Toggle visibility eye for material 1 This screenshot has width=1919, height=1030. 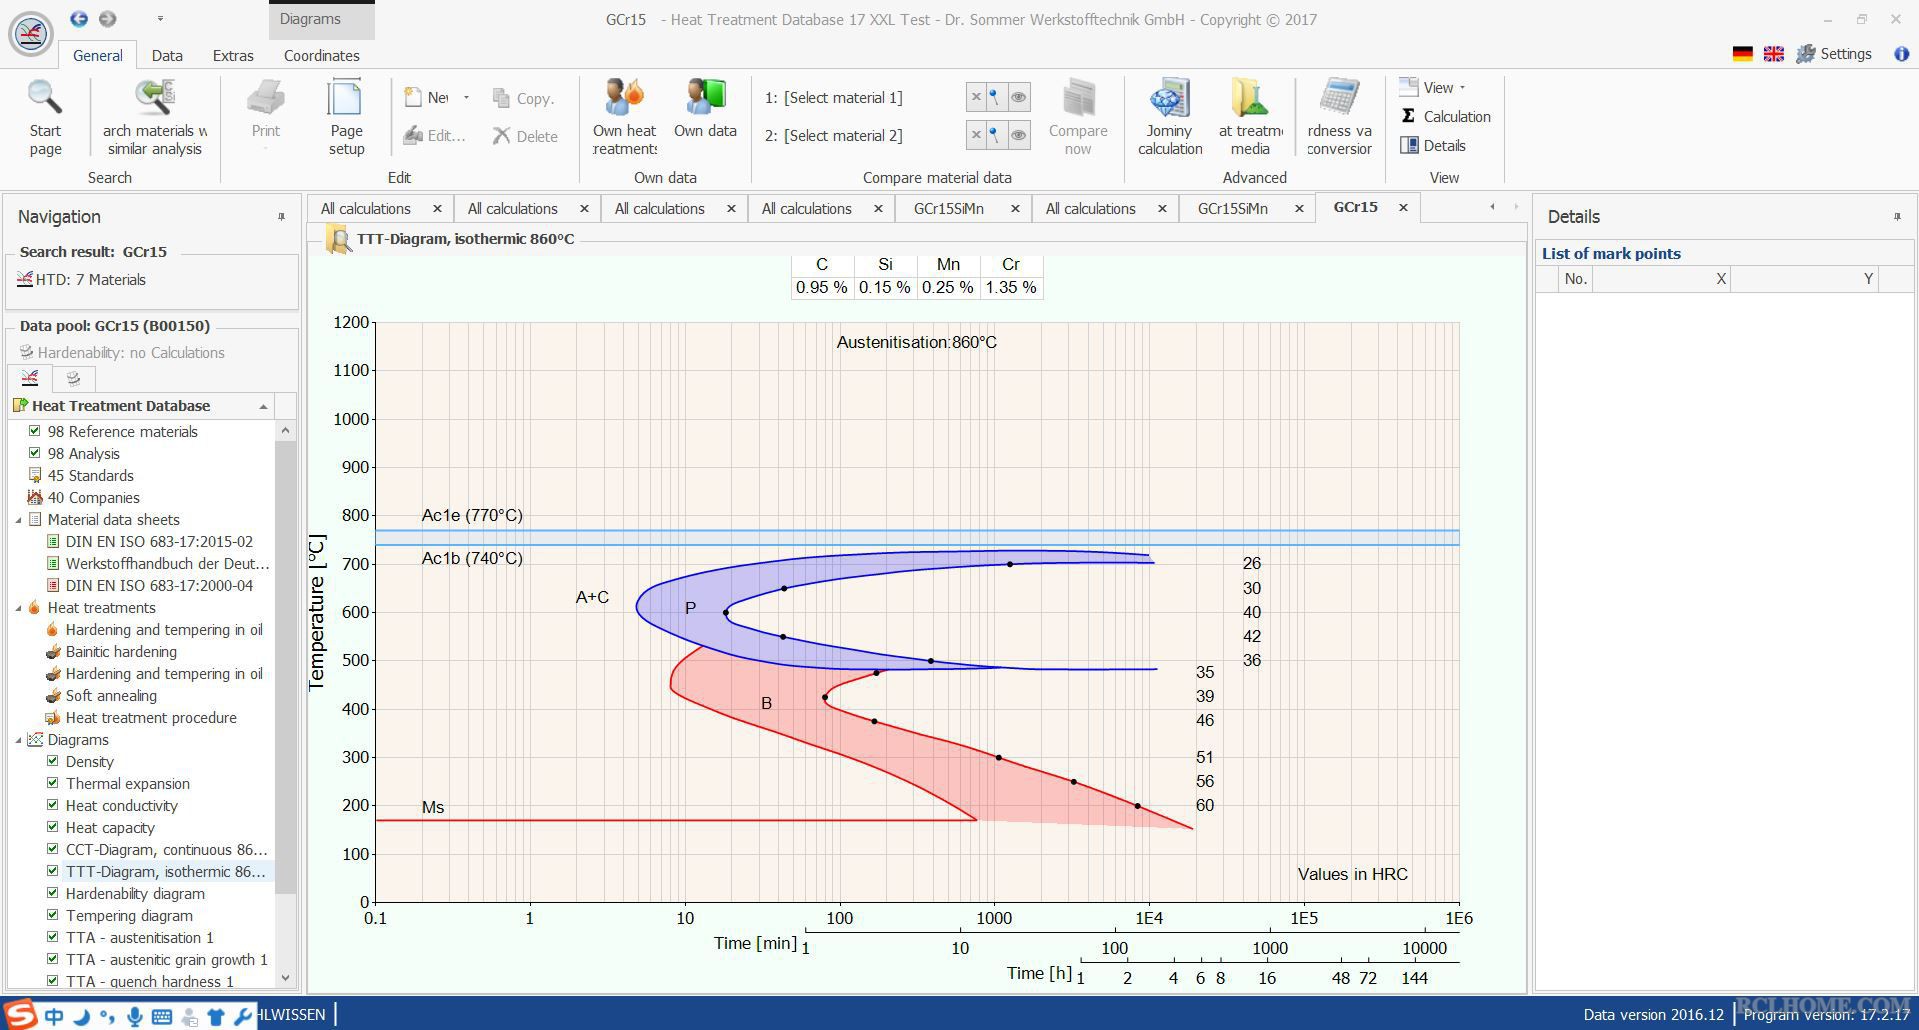pyautogui.click(x=1018, y=97)
